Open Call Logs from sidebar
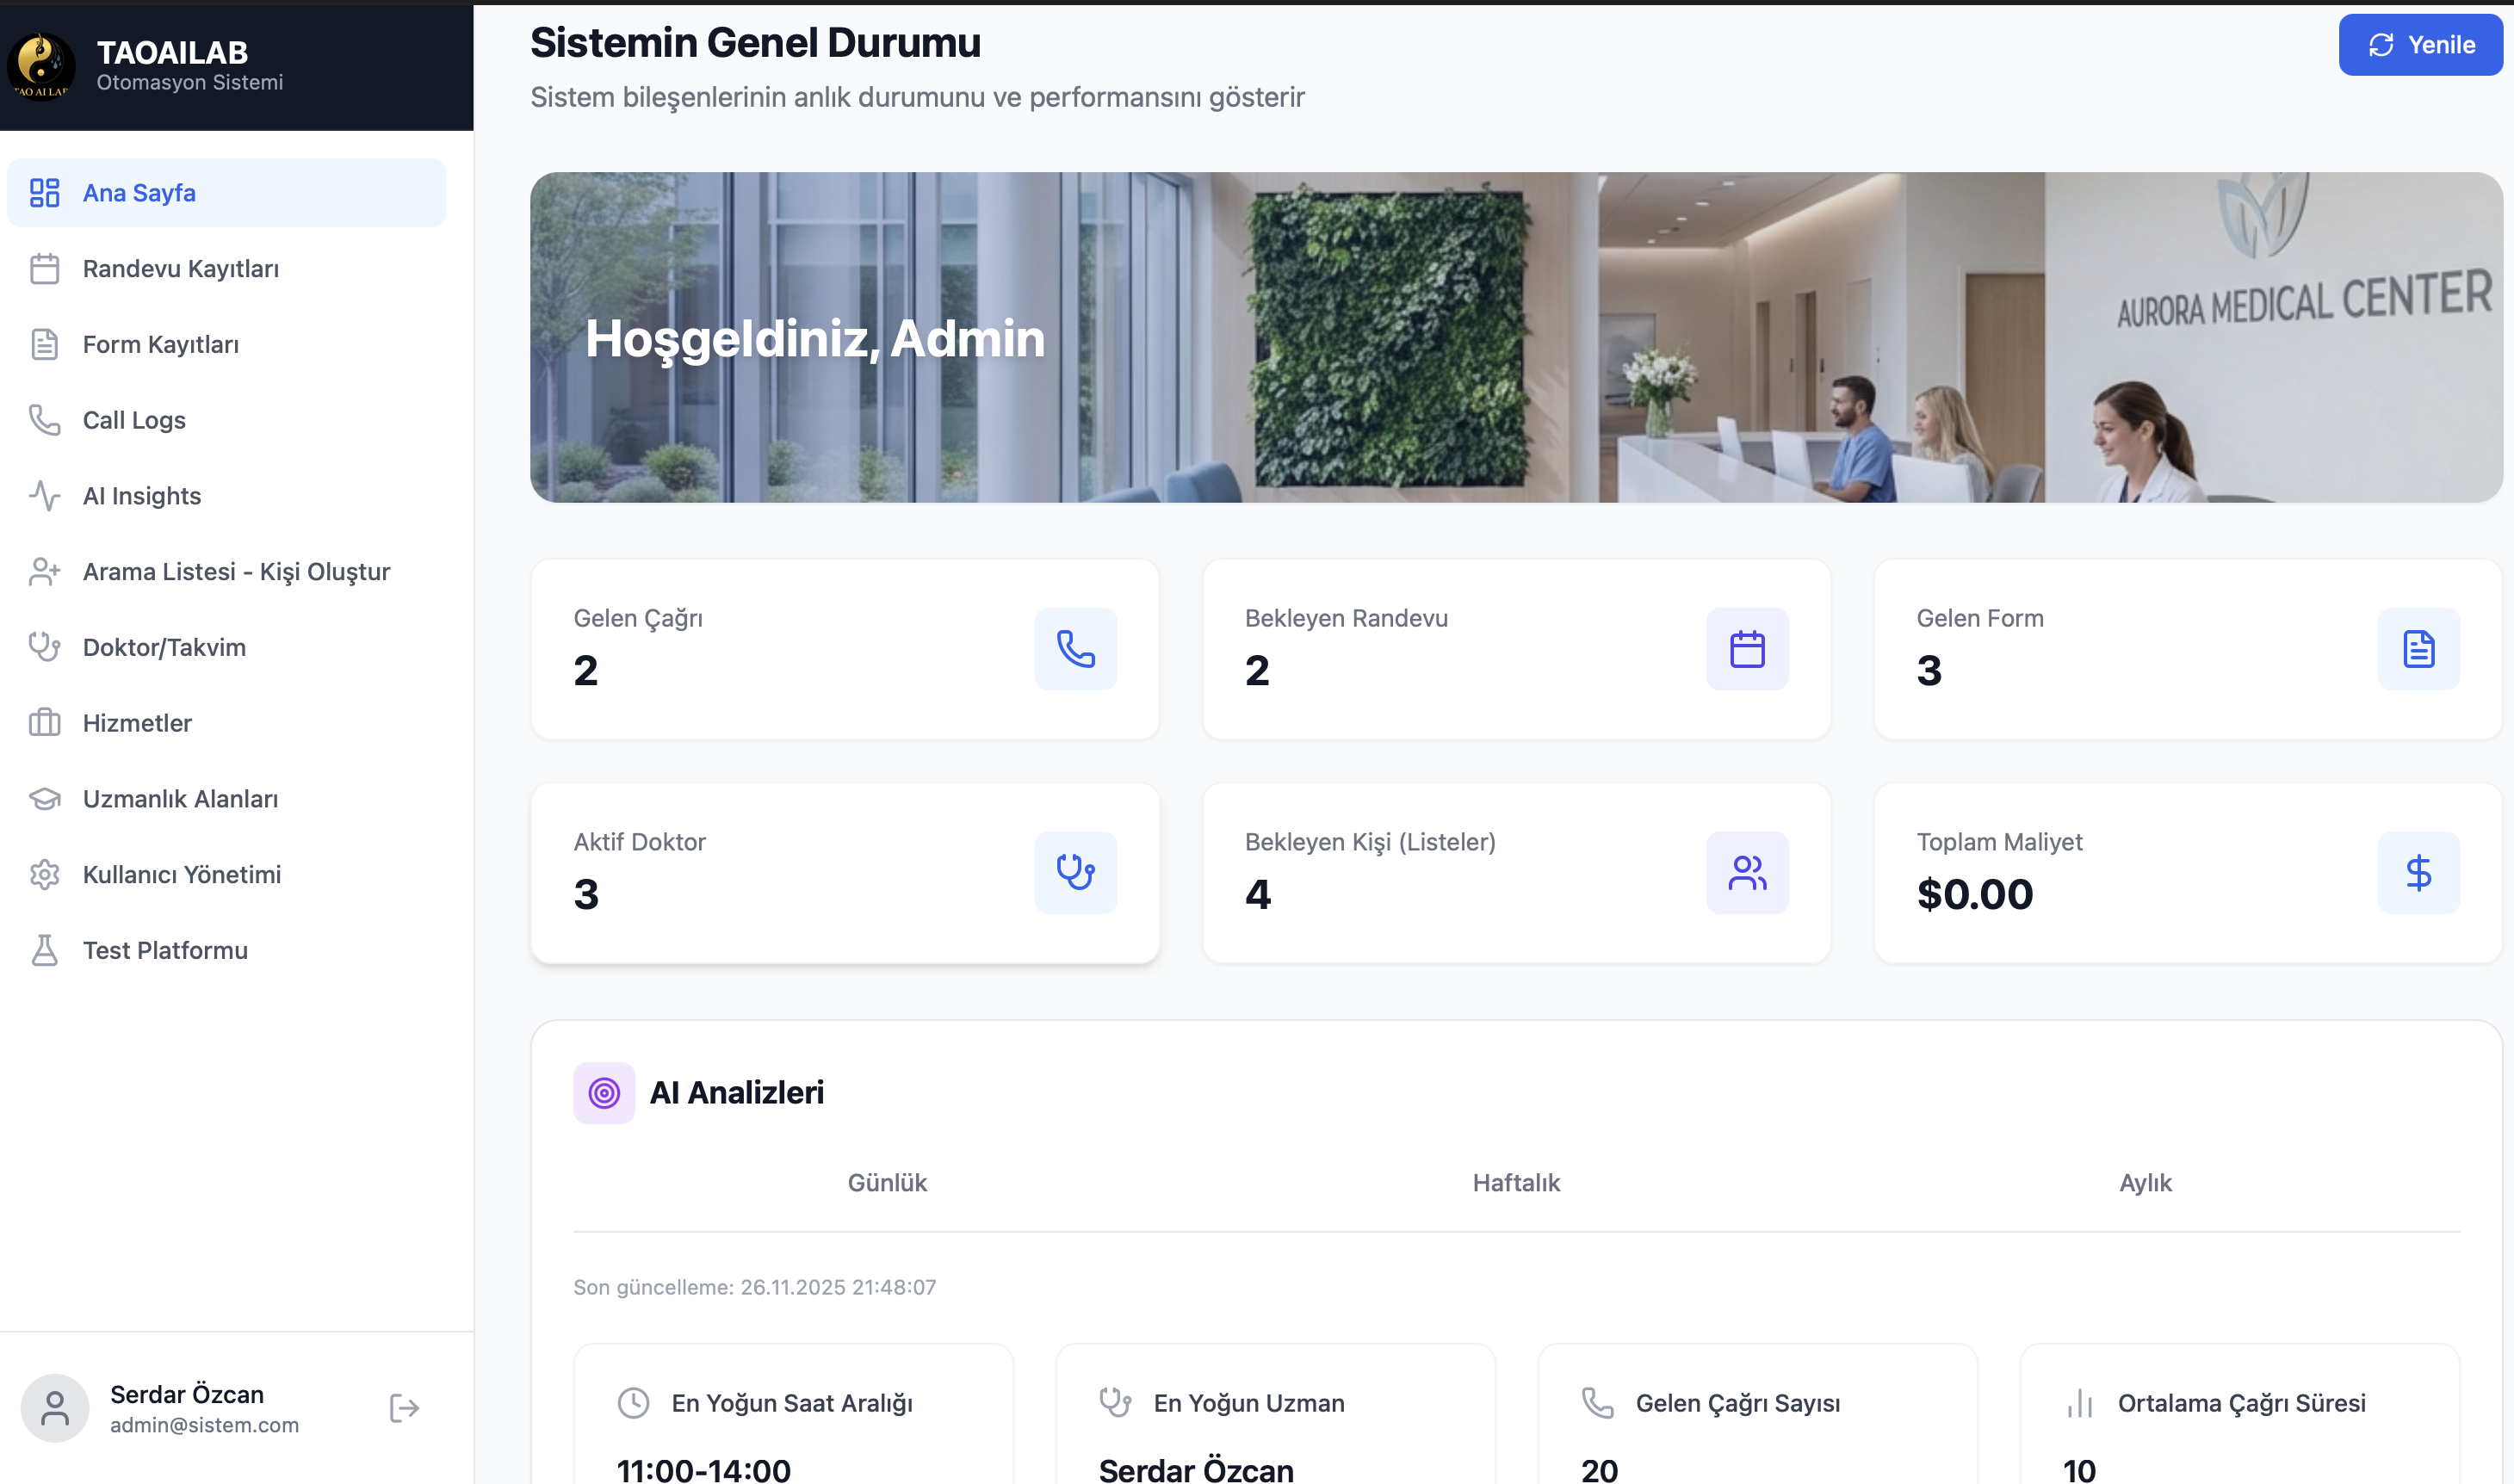Image resolution: width=2514 pixels, height=1484 pixels. tap(134, 420)
